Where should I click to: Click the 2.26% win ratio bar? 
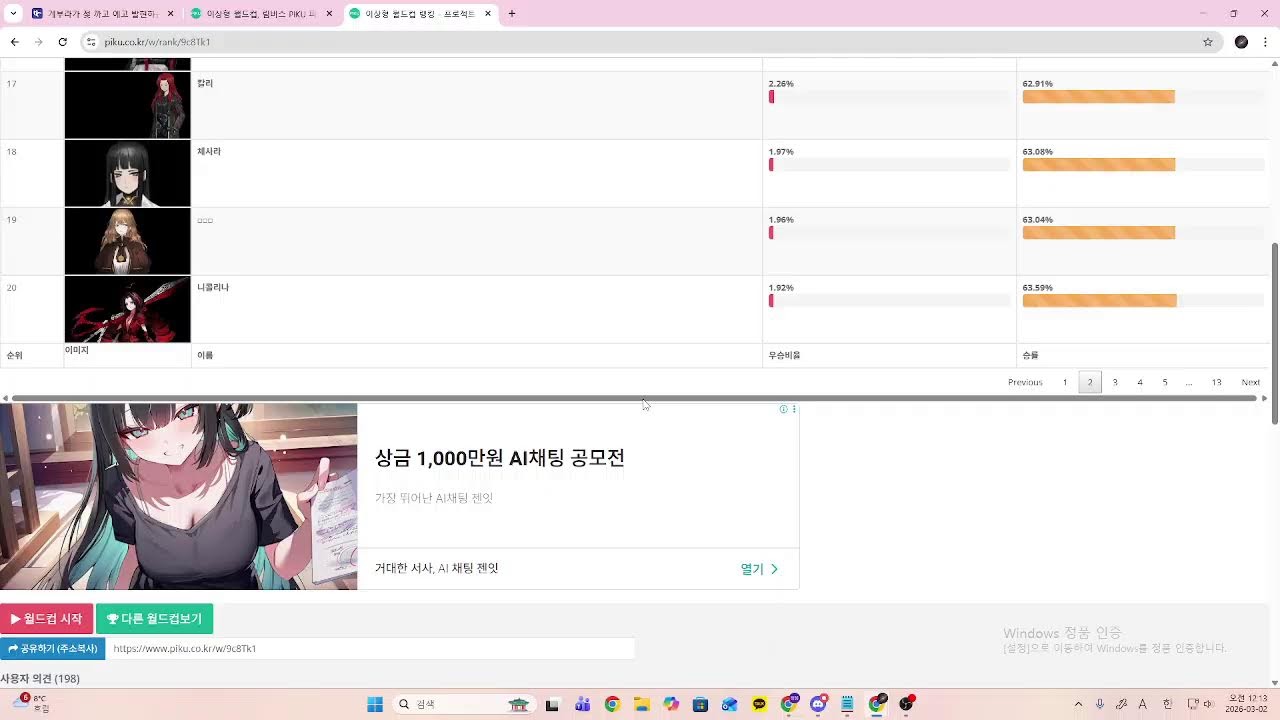[x=889, y=97]
